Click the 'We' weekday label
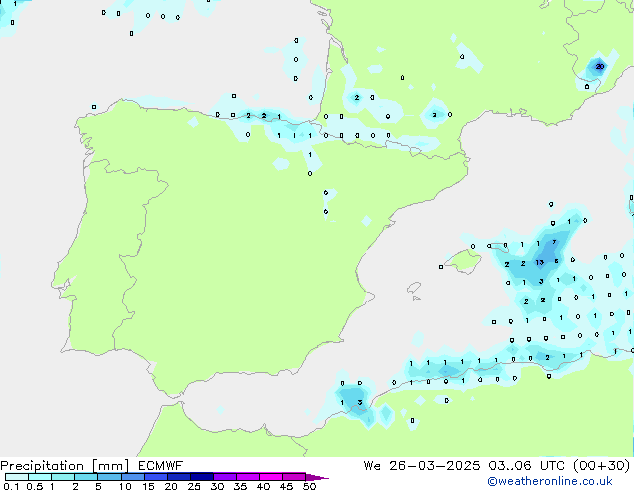 (x=372, y=466)
